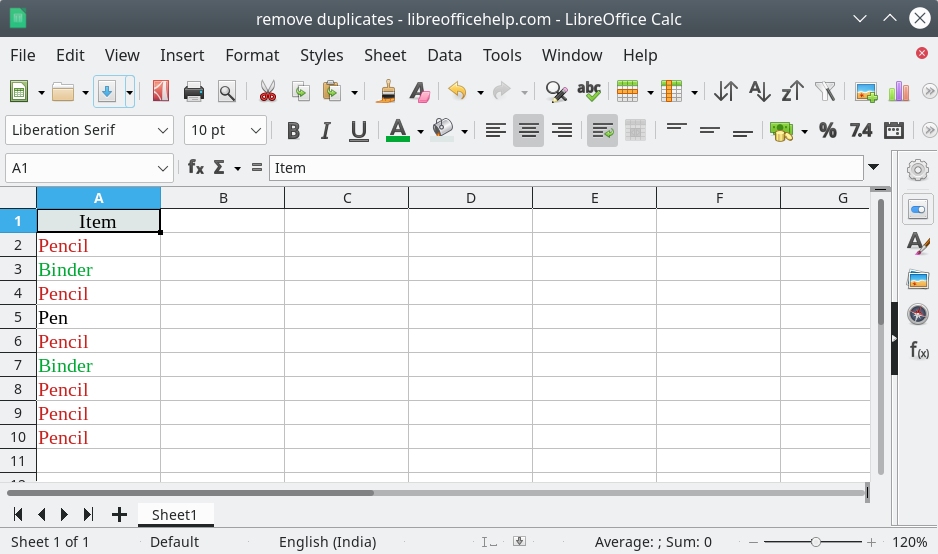The image size is (938, 554).
Task: Click the Insert Chart icon
Action: (899, 92)
